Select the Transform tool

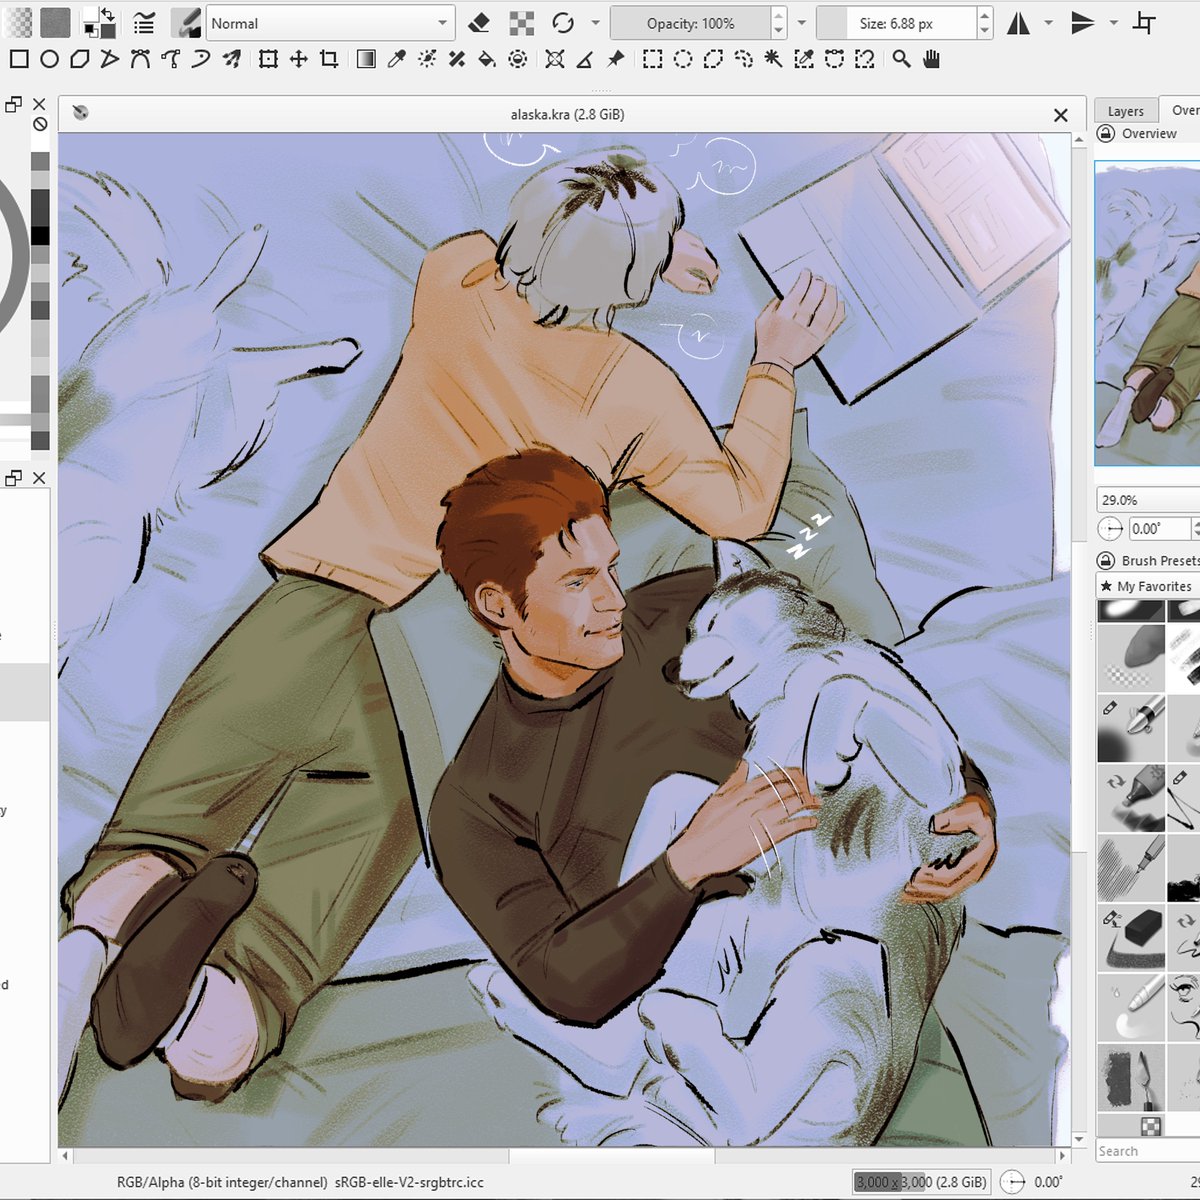click(x=268, y=60)
